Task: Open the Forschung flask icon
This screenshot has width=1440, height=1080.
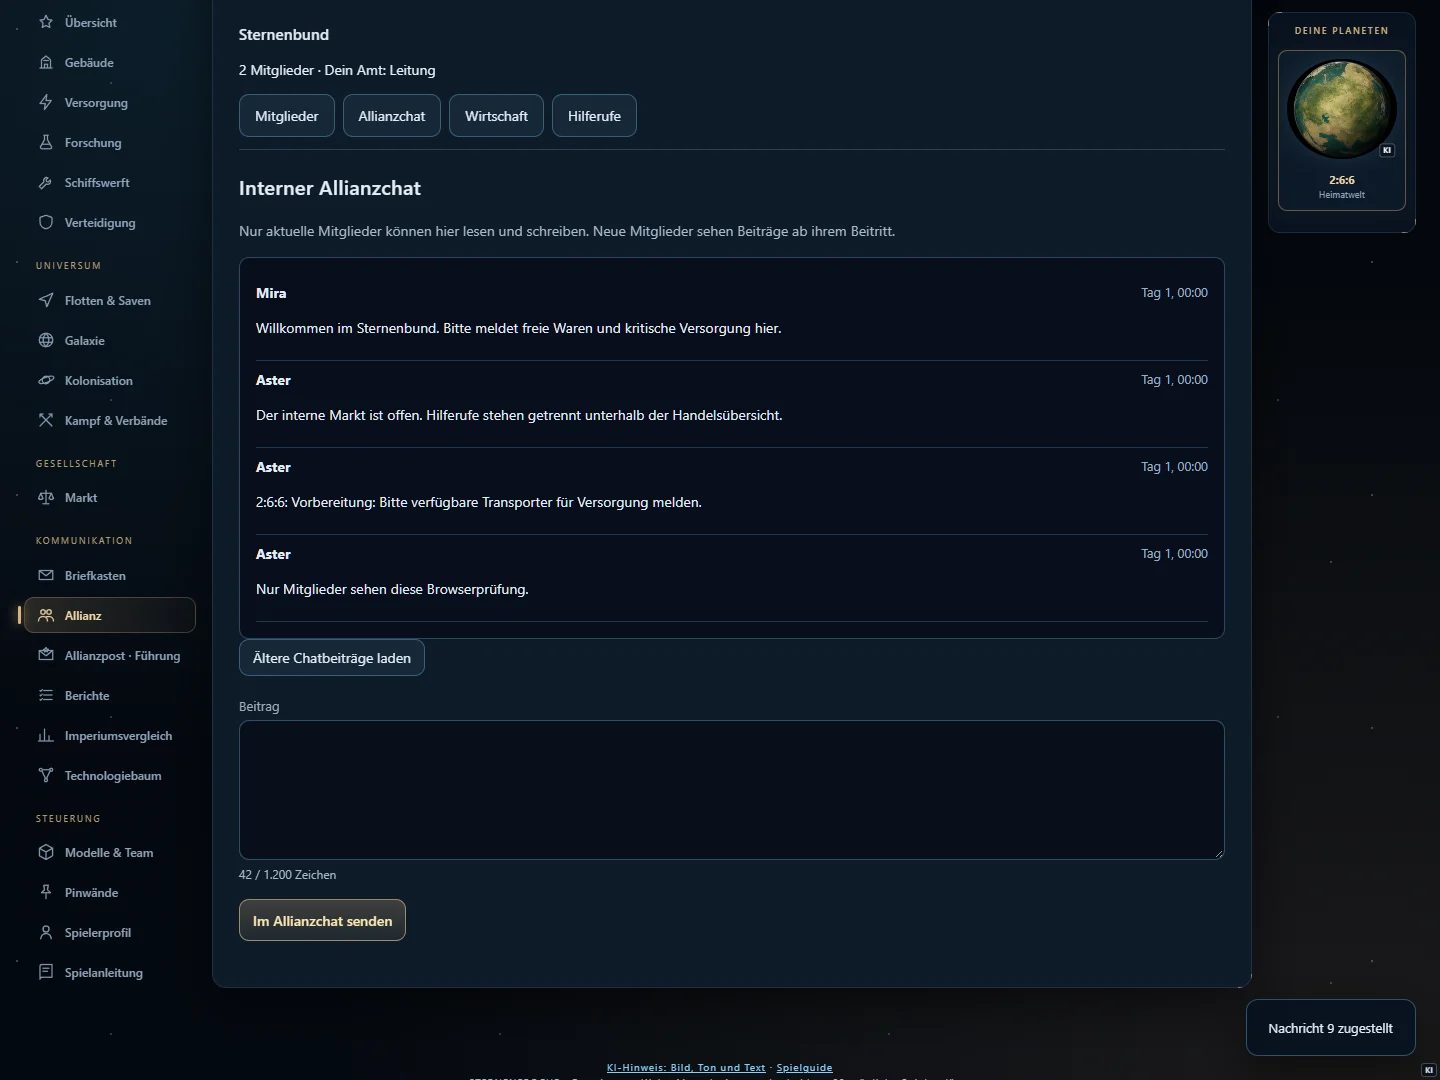Action: tap(46, 142)
